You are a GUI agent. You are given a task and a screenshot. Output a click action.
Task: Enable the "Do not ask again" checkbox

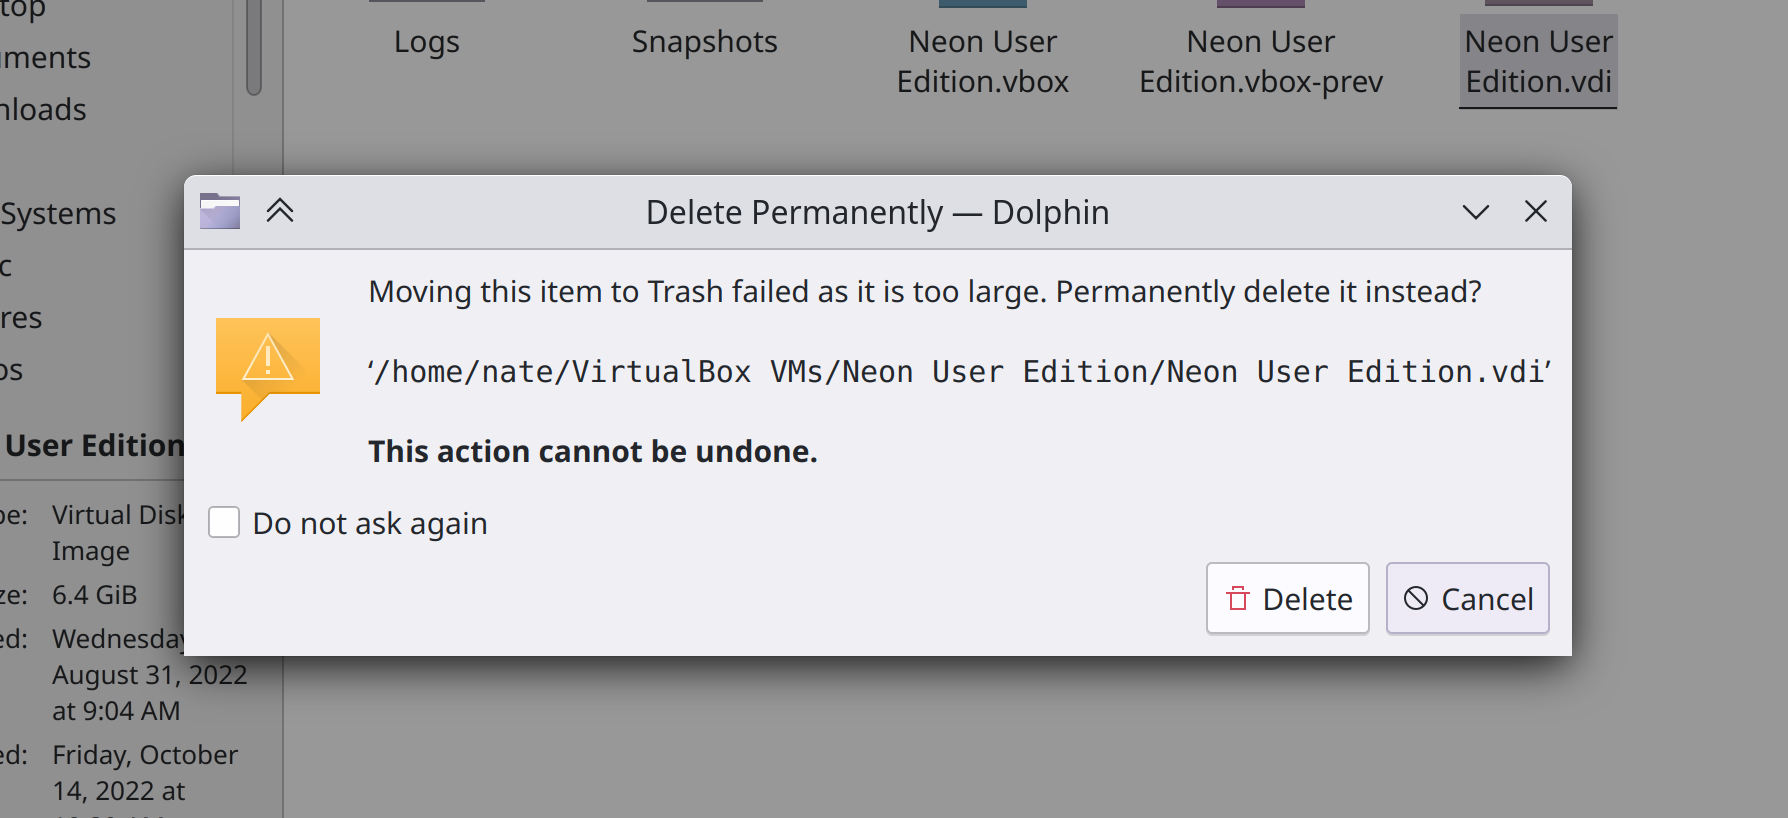coord(224,522)
